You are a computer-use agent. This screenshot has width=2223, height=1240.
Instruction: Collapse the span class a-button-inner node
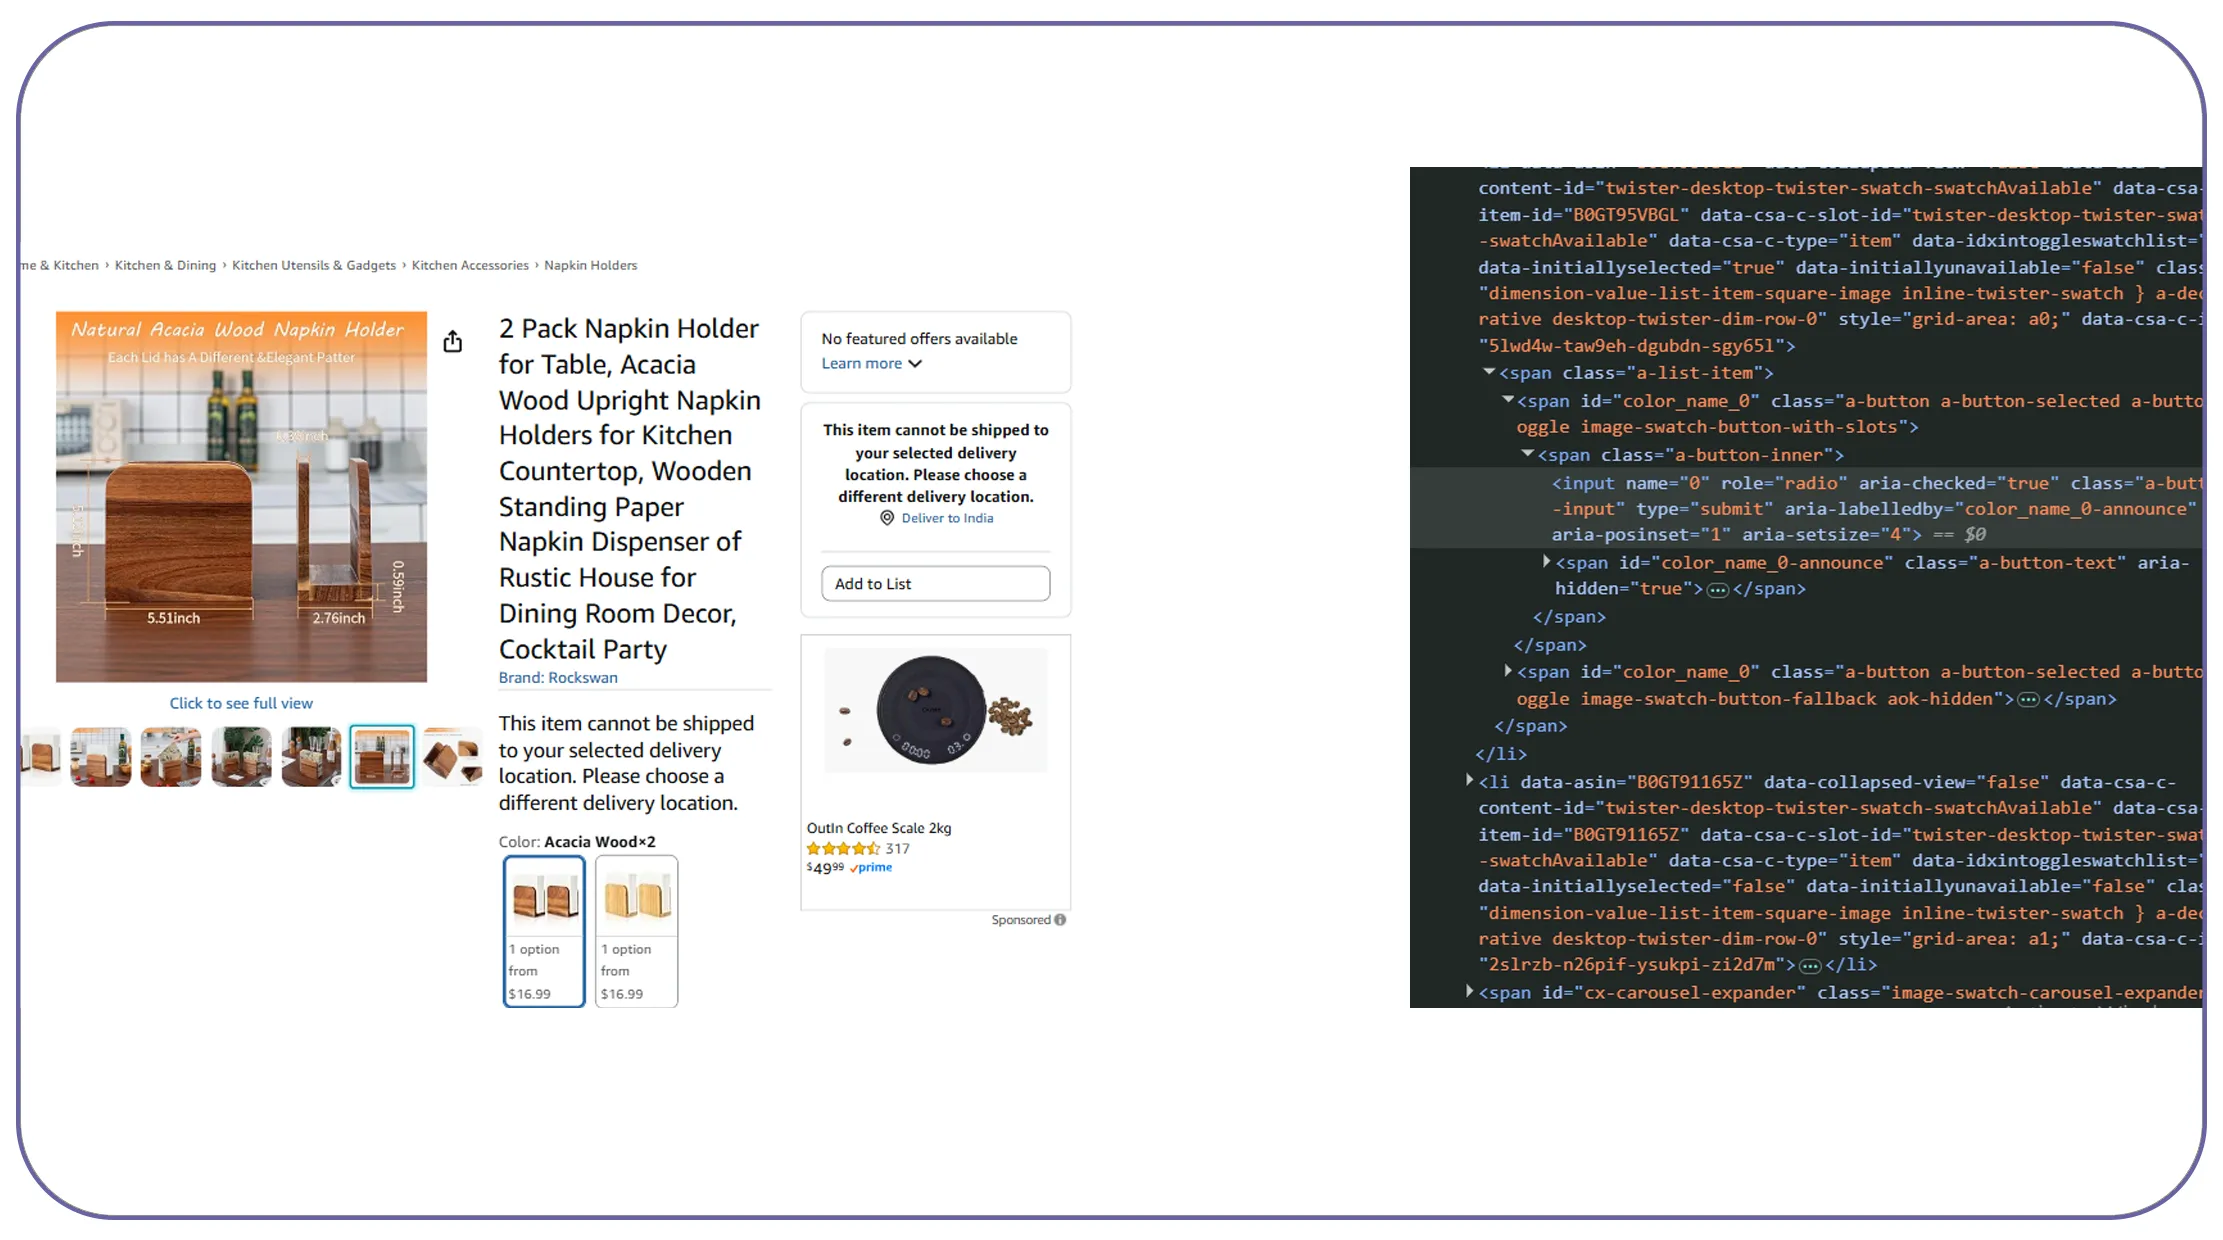[x=1528, y=454]
